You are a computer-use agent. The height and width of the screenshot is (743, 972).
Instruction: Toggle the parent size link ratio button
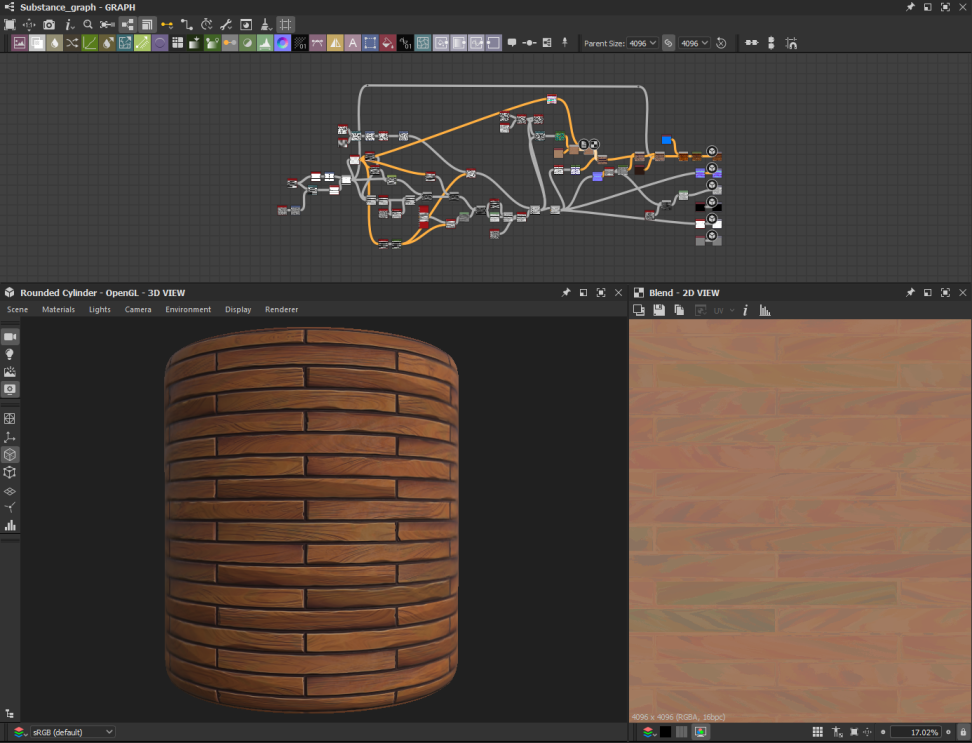(x=669, y=43)
